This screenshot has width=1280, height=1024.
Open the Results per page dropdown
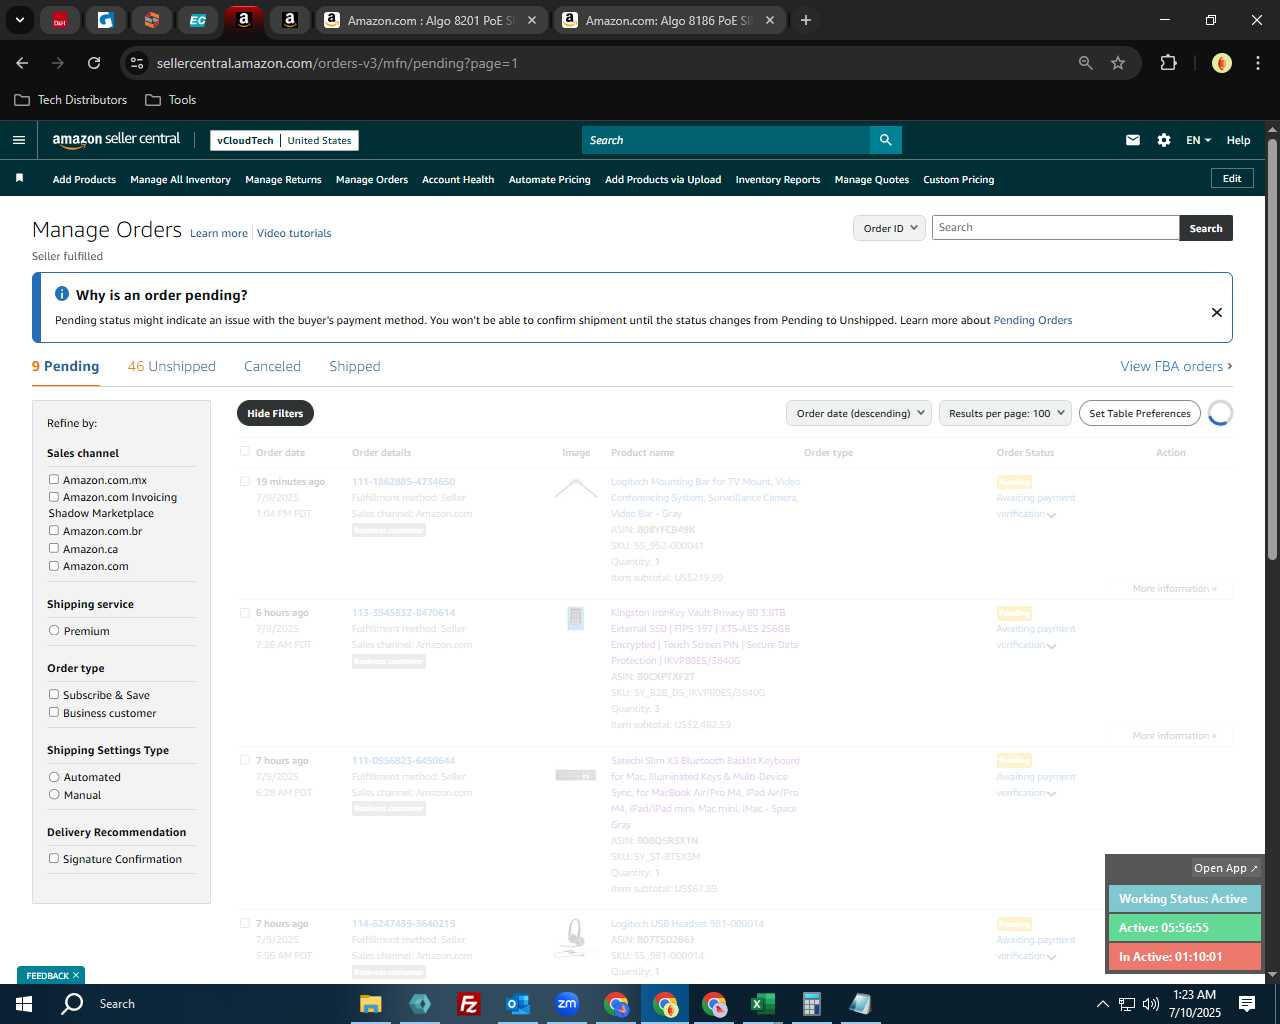click(x=1005, y=413)
